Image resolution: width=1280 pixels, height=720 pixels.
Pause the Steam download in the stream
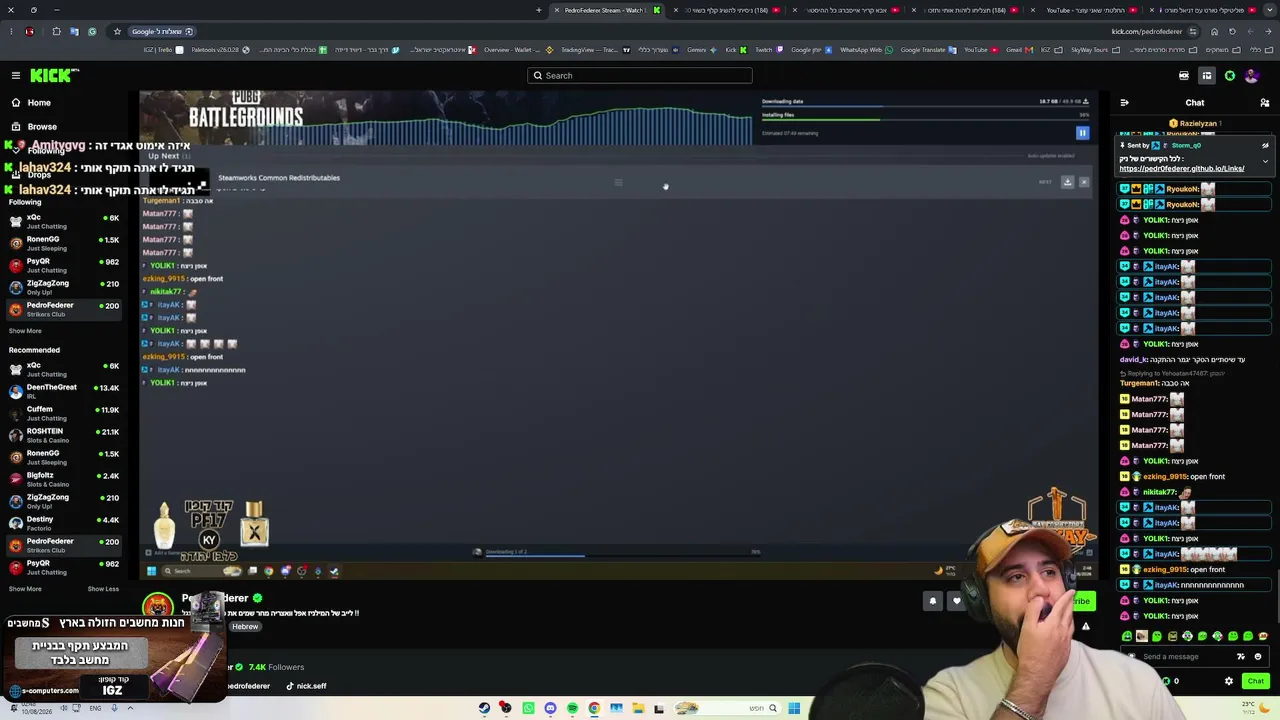pyautogui.click(x=1082, y=133)
